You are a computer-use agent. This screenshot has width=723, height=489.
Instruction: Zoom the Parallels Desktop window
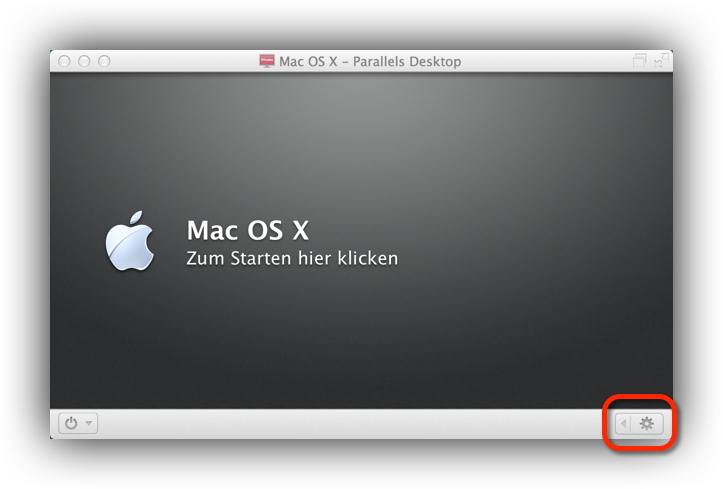[104, 61]
